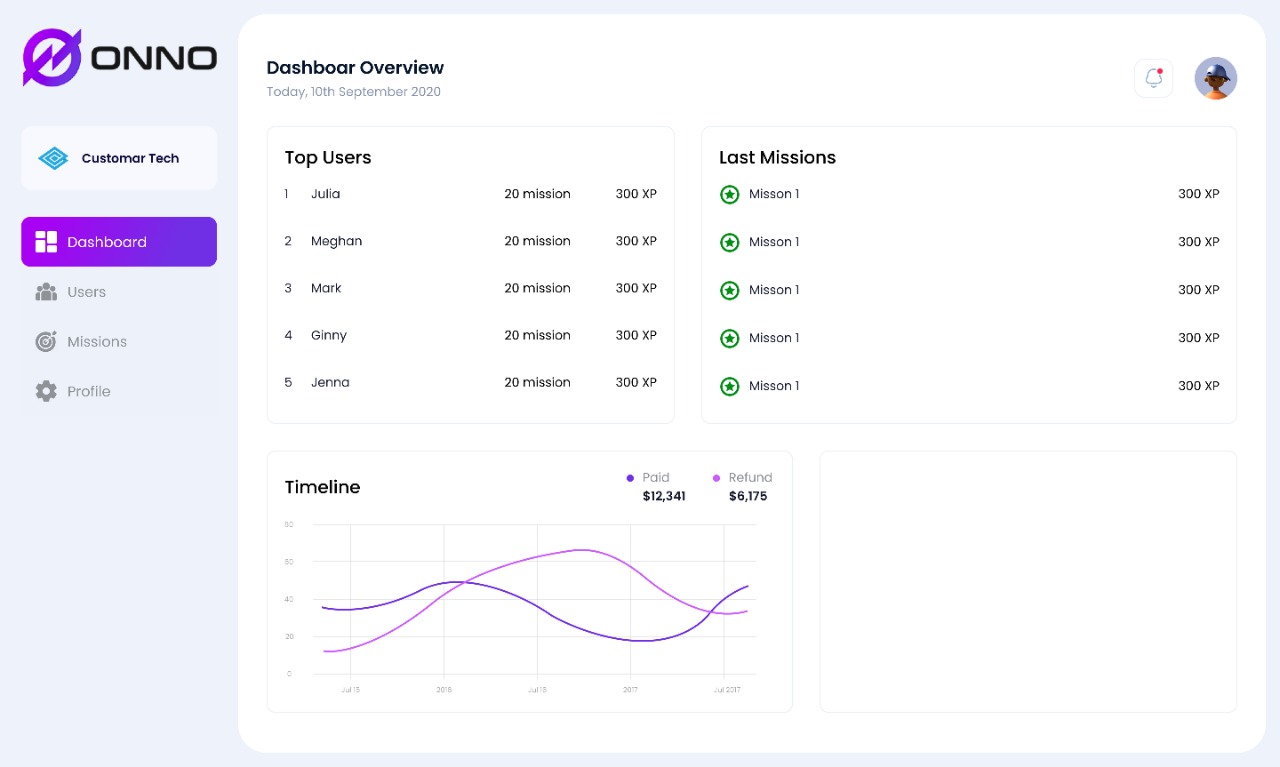Click the Paid legend dot

630,478
